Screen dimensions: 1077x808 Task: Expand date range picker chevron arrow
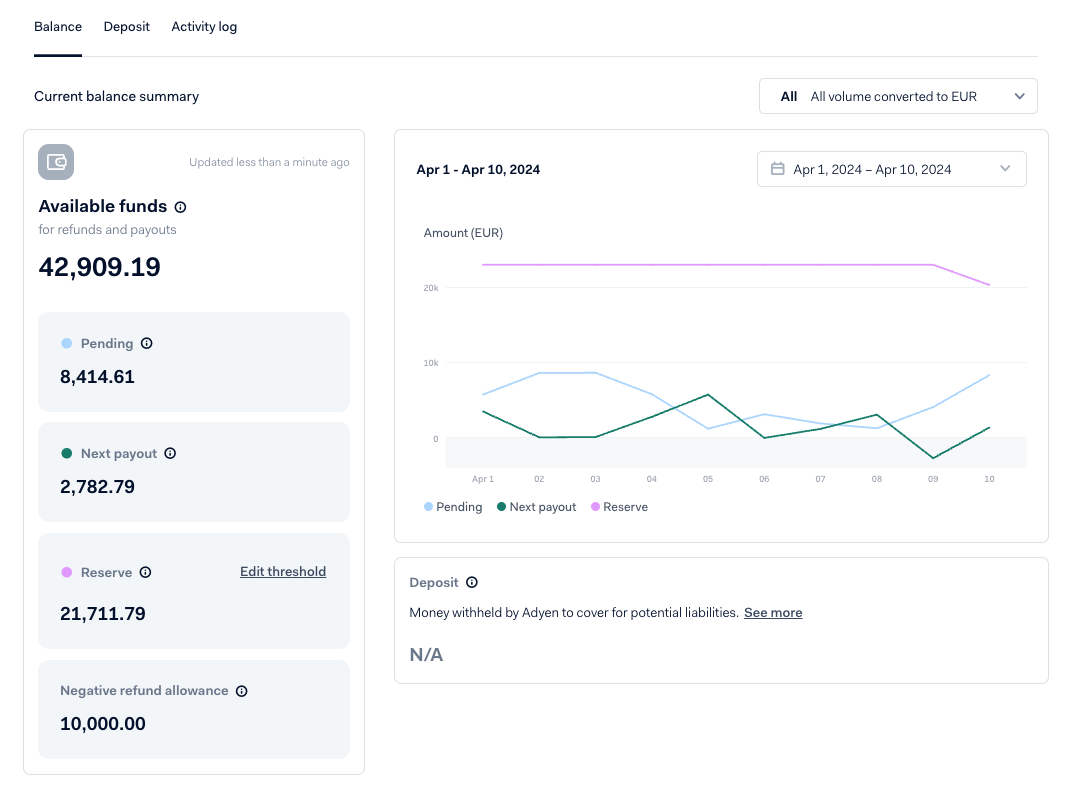(1005, 170)
